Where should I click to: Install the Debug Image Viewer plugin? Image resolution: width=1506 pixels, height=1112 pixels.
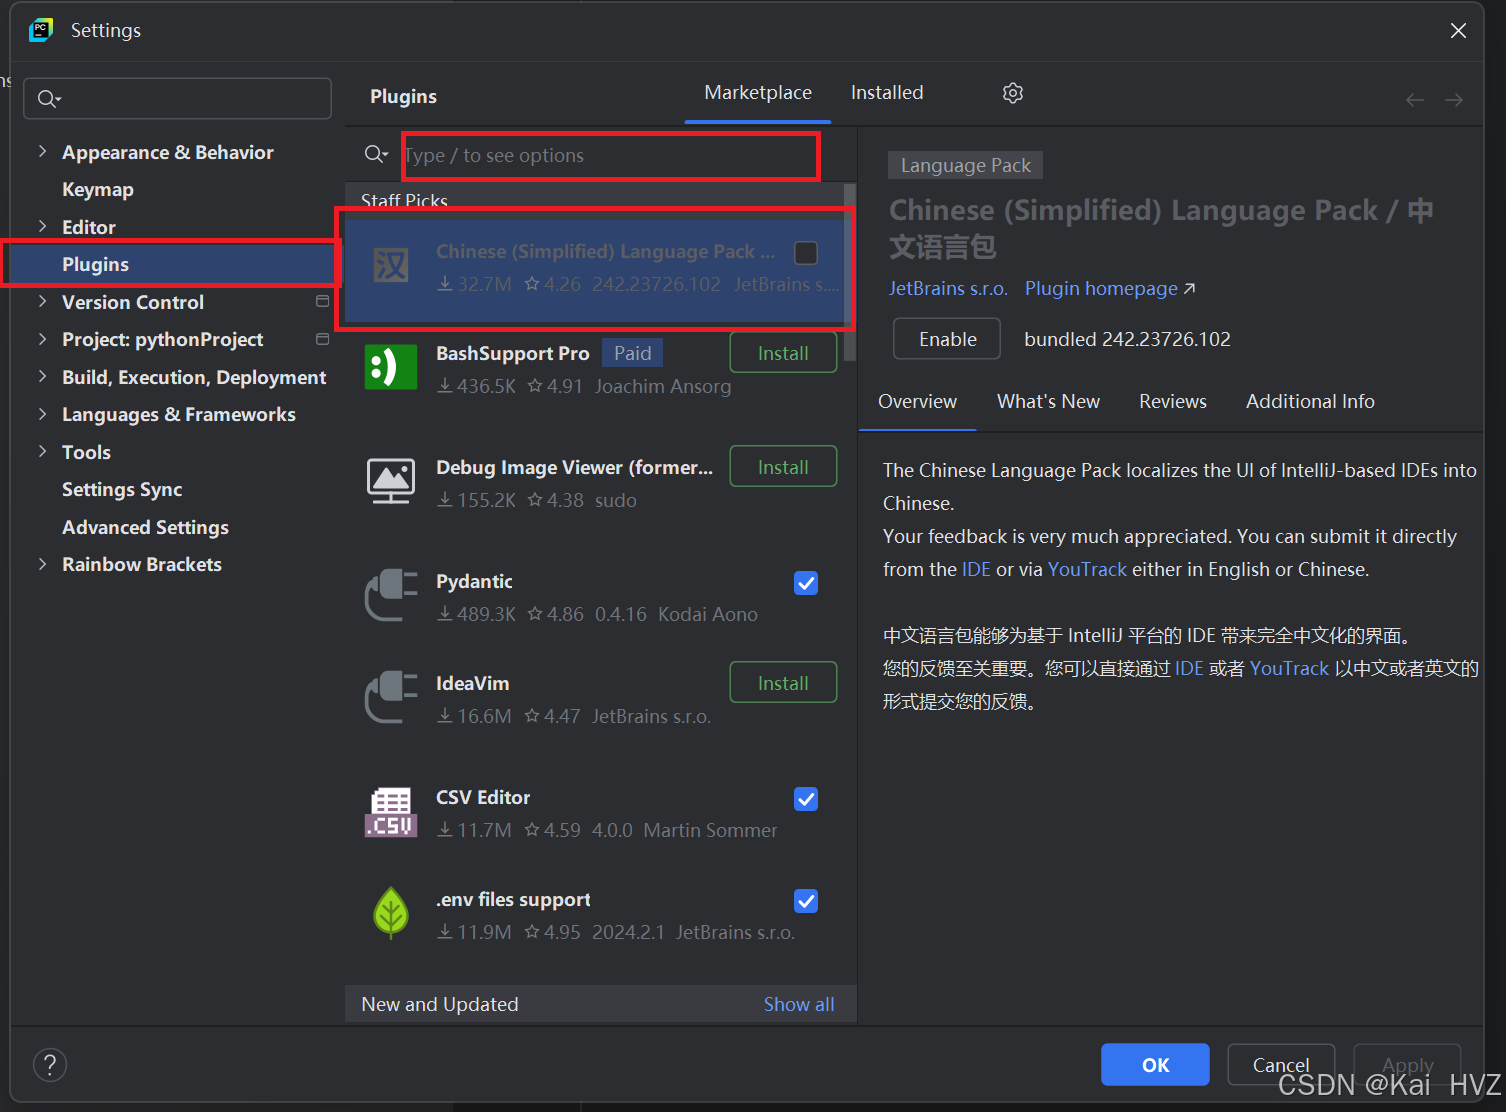click(783, 467)
